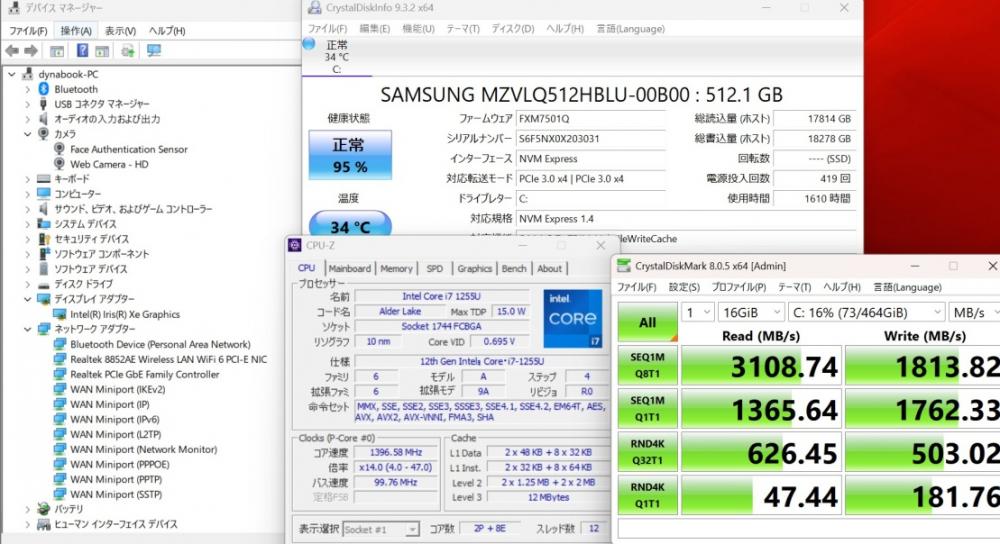Open the MB/s unit dropdown
The image size is (1000, 544).
pos(974,312)
